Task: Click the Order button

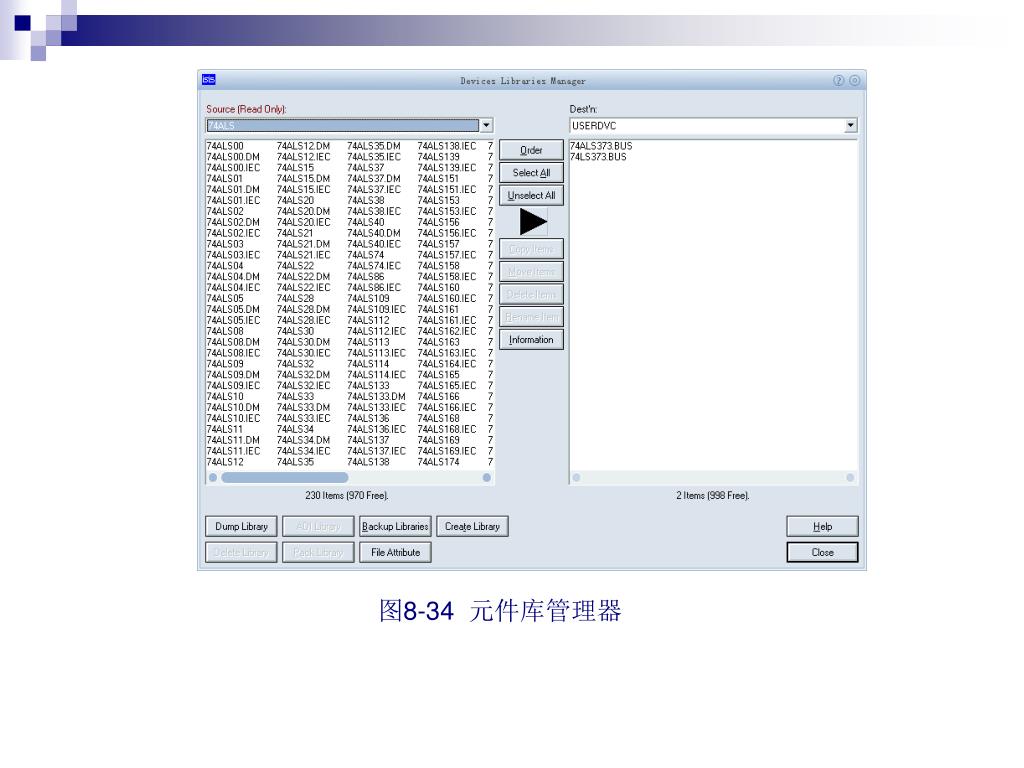Action: tap(531, 150)
